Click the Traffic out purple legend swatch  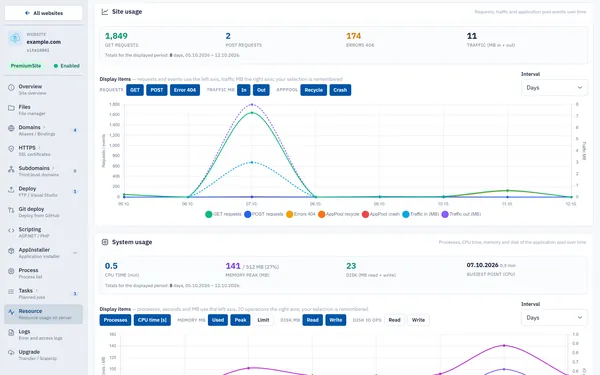coord(445,214)
